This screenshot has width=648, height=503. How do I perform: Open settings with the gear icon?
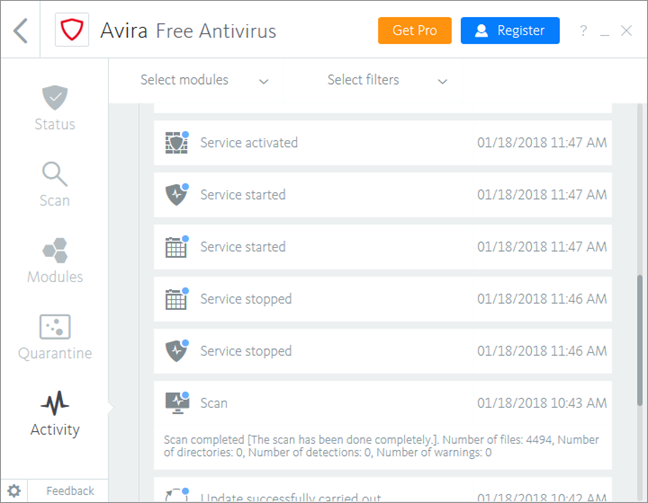click(x=14, y=491)
